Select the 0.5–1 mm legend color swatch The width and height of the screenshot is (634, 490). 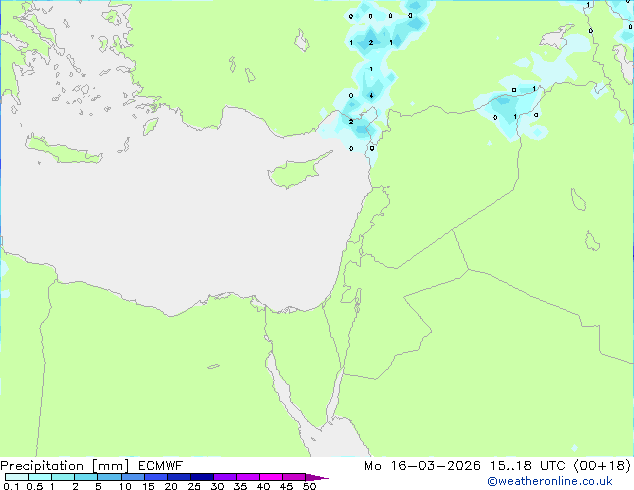40,477
